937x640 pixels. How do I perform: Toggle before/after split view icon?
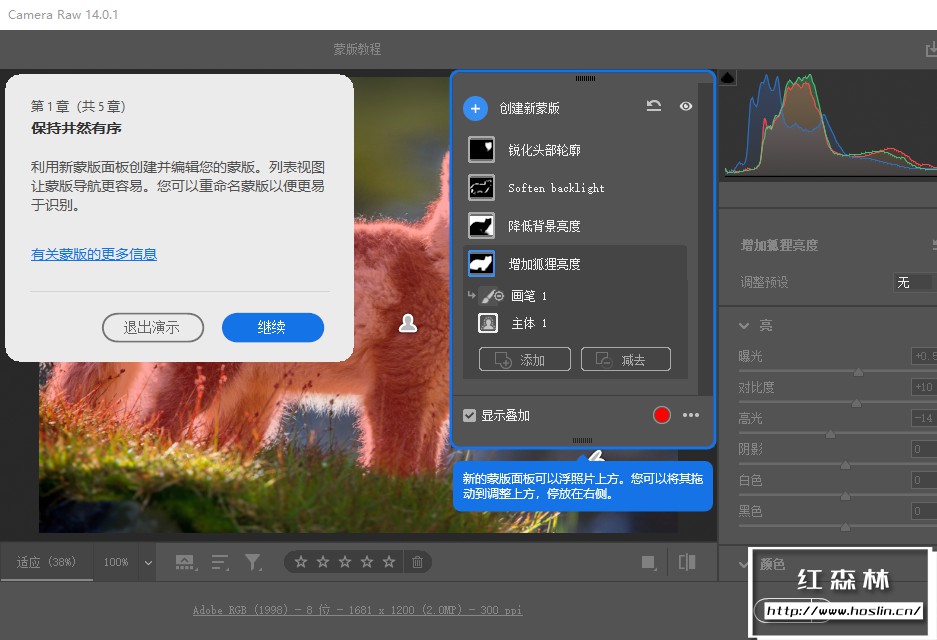[x=687, y=562]
